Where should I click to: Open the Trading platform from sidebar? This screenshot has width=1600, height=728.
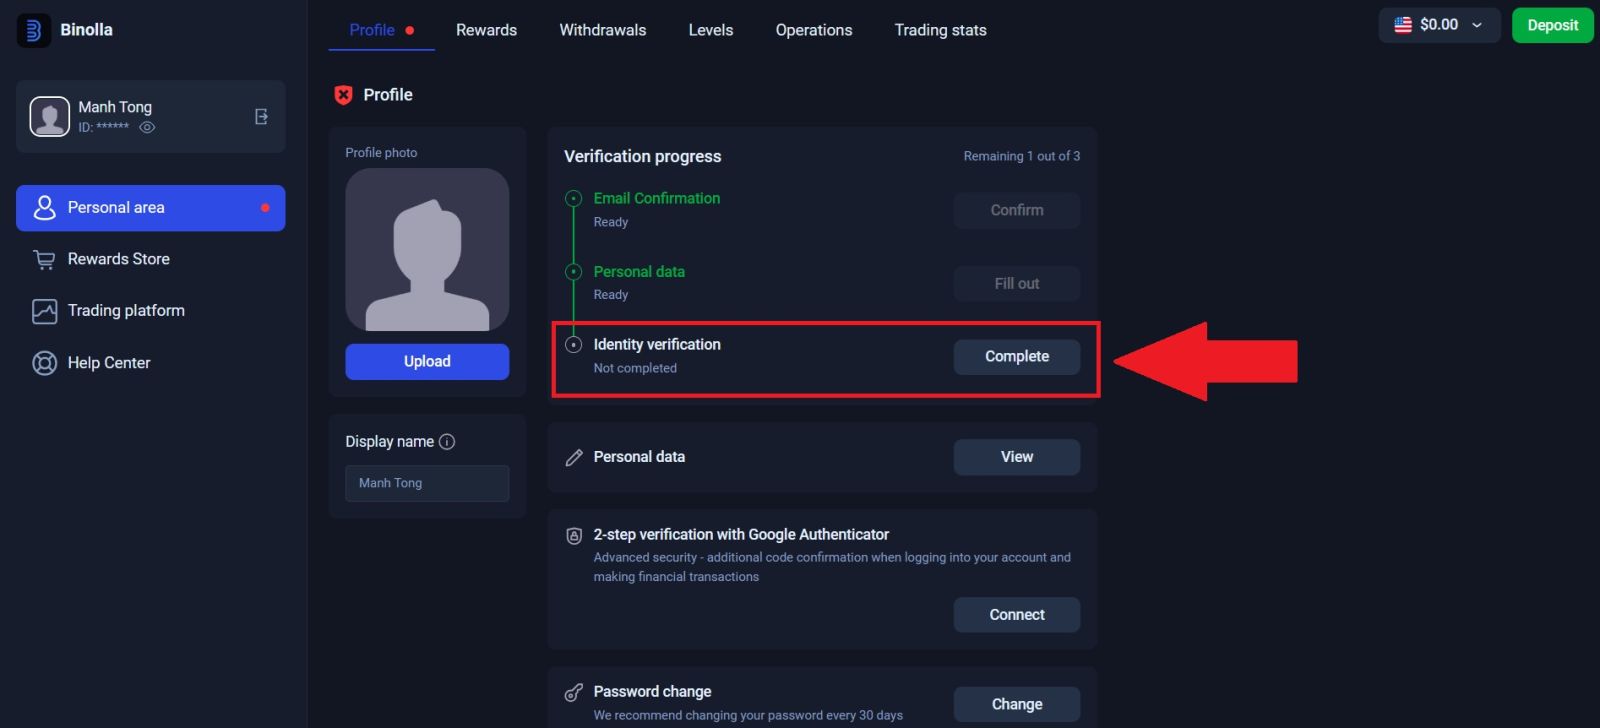pos(125,310)
